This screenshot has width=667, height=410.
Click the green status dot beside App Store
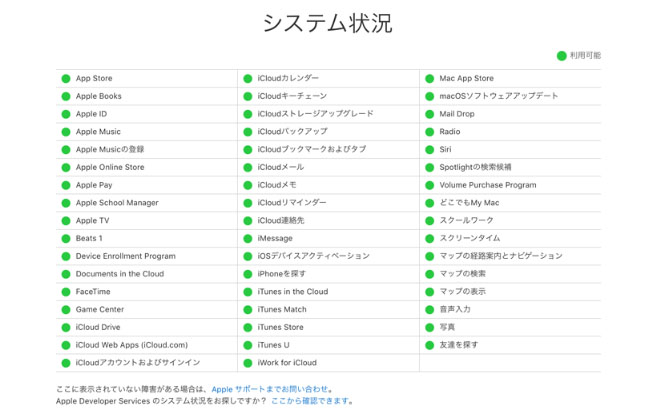(66, 78)
